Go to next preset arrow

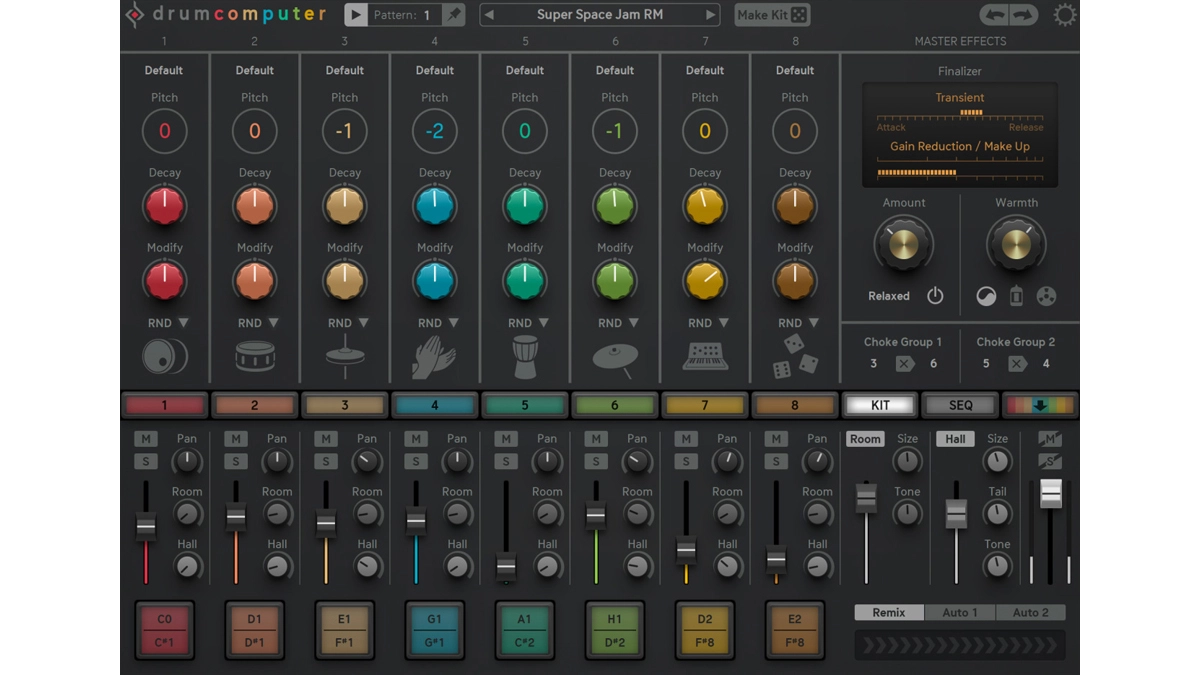711,15
